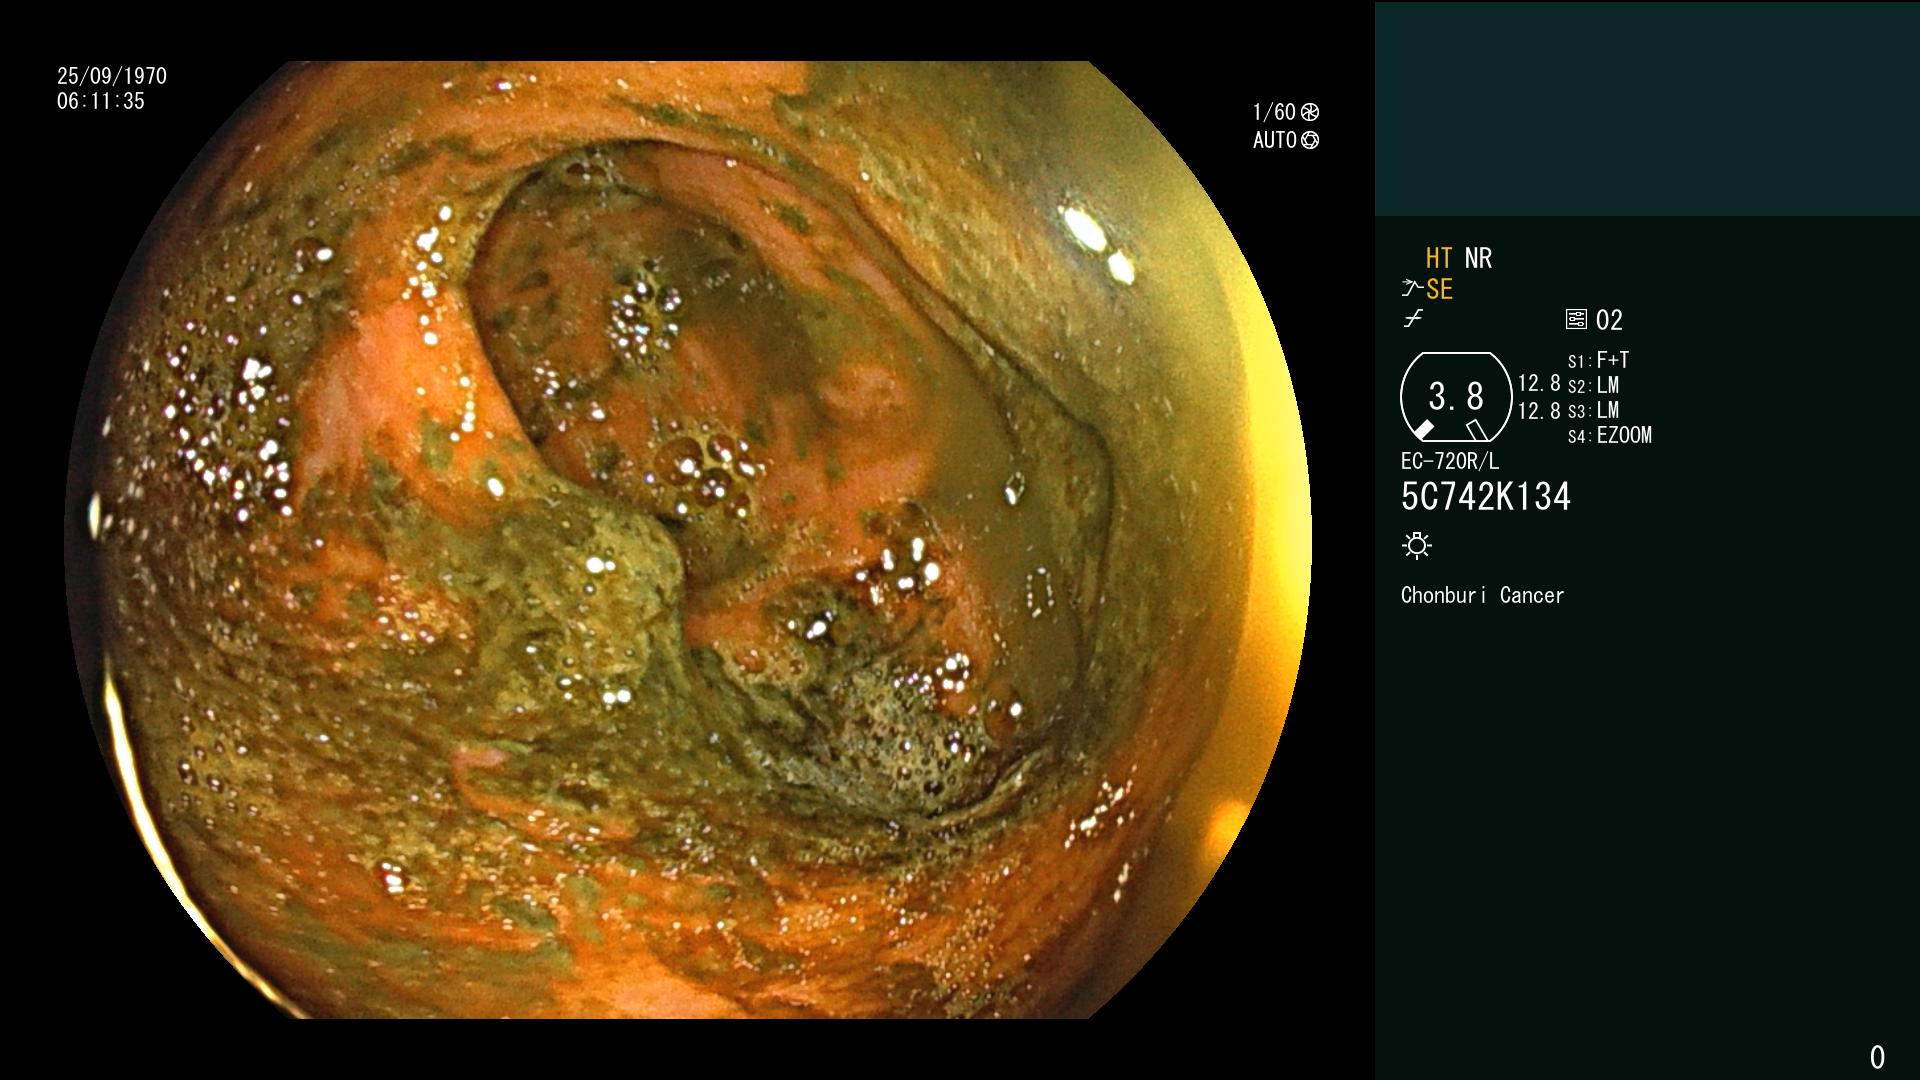Click the light source lamp icon
The image size is (1920, 1080).
(x=1417, y=545)
